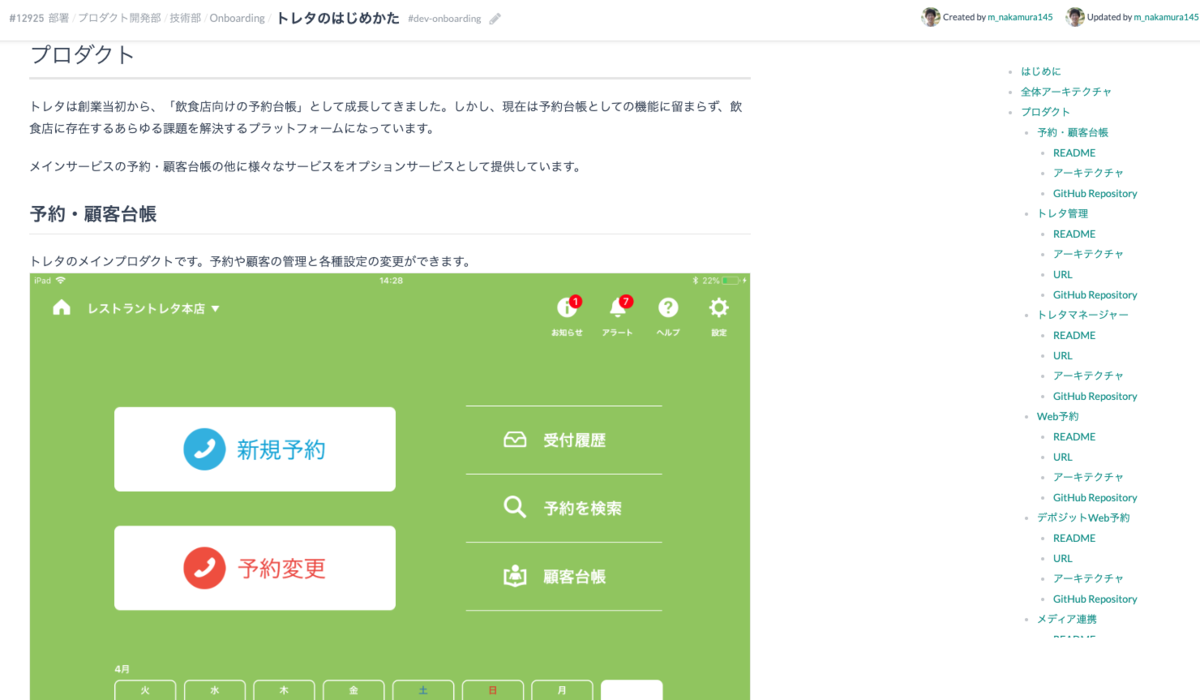
Task: Open GitHub Repository under 予約・顧客台帳 in contents
Action: coord(1095,193)
